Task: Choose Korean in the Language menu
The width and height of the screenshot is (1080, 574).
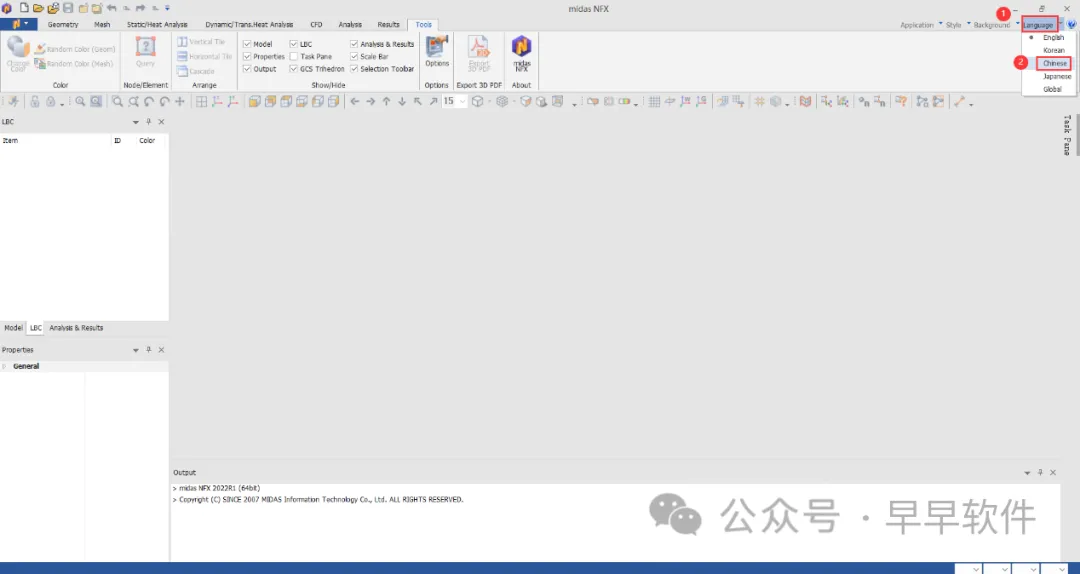Action: [1053, 50]
